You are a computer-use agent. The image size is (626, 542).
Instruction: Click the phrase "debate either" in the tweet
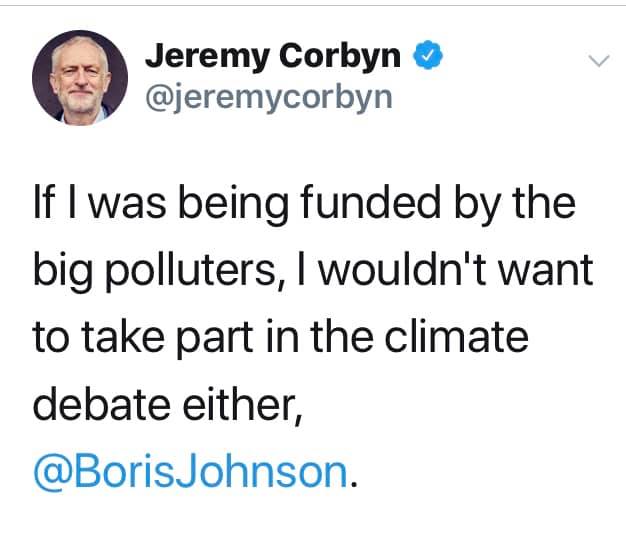click(x=165, y=402)
